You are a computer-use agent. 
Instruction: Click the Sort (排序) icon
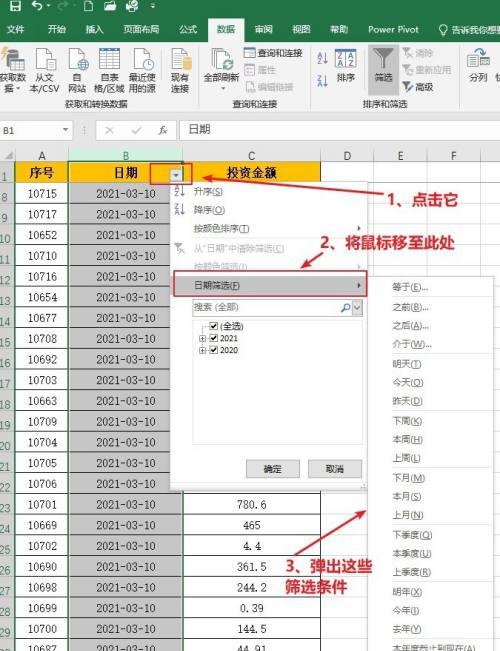tap(346, 59)
